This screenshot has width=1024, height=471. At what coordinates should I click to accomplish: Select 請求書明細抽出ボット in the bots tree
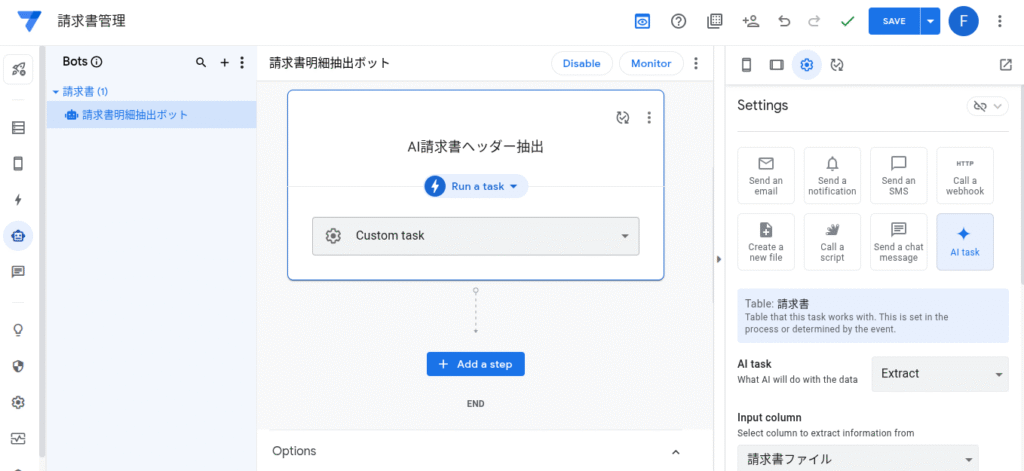[134, 115]
